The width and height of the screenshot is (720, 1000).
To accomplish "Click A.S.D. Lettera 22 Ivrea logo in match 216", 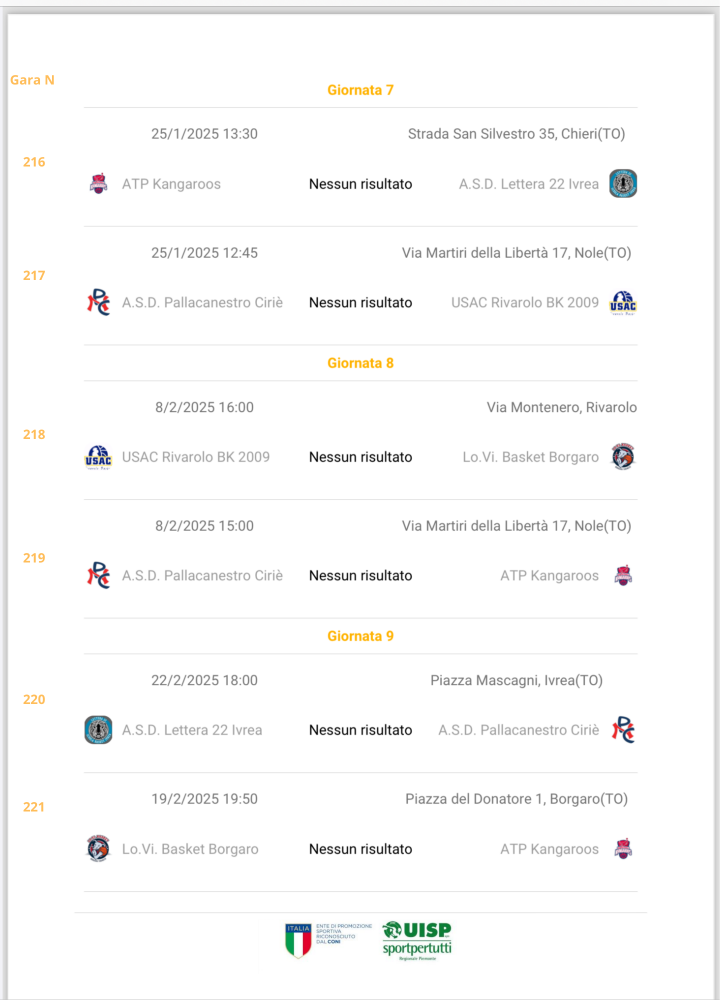I will 623,184.
